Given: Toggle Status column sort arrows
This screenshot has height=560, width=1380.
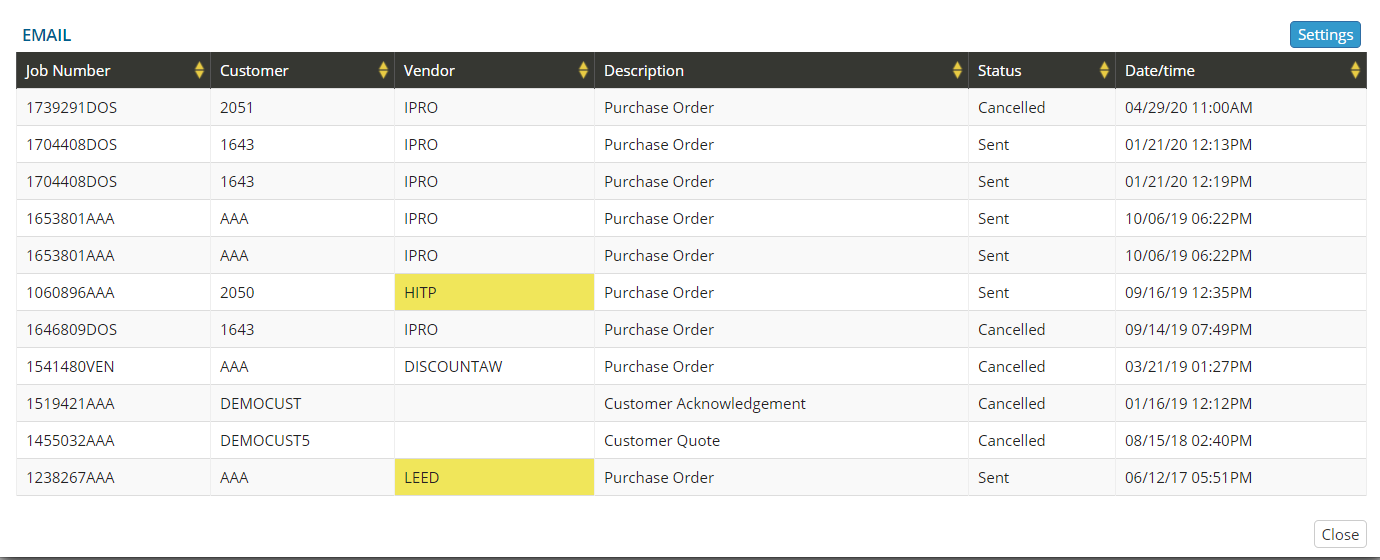Looking at the screenshot, I should coord(1104,70).
